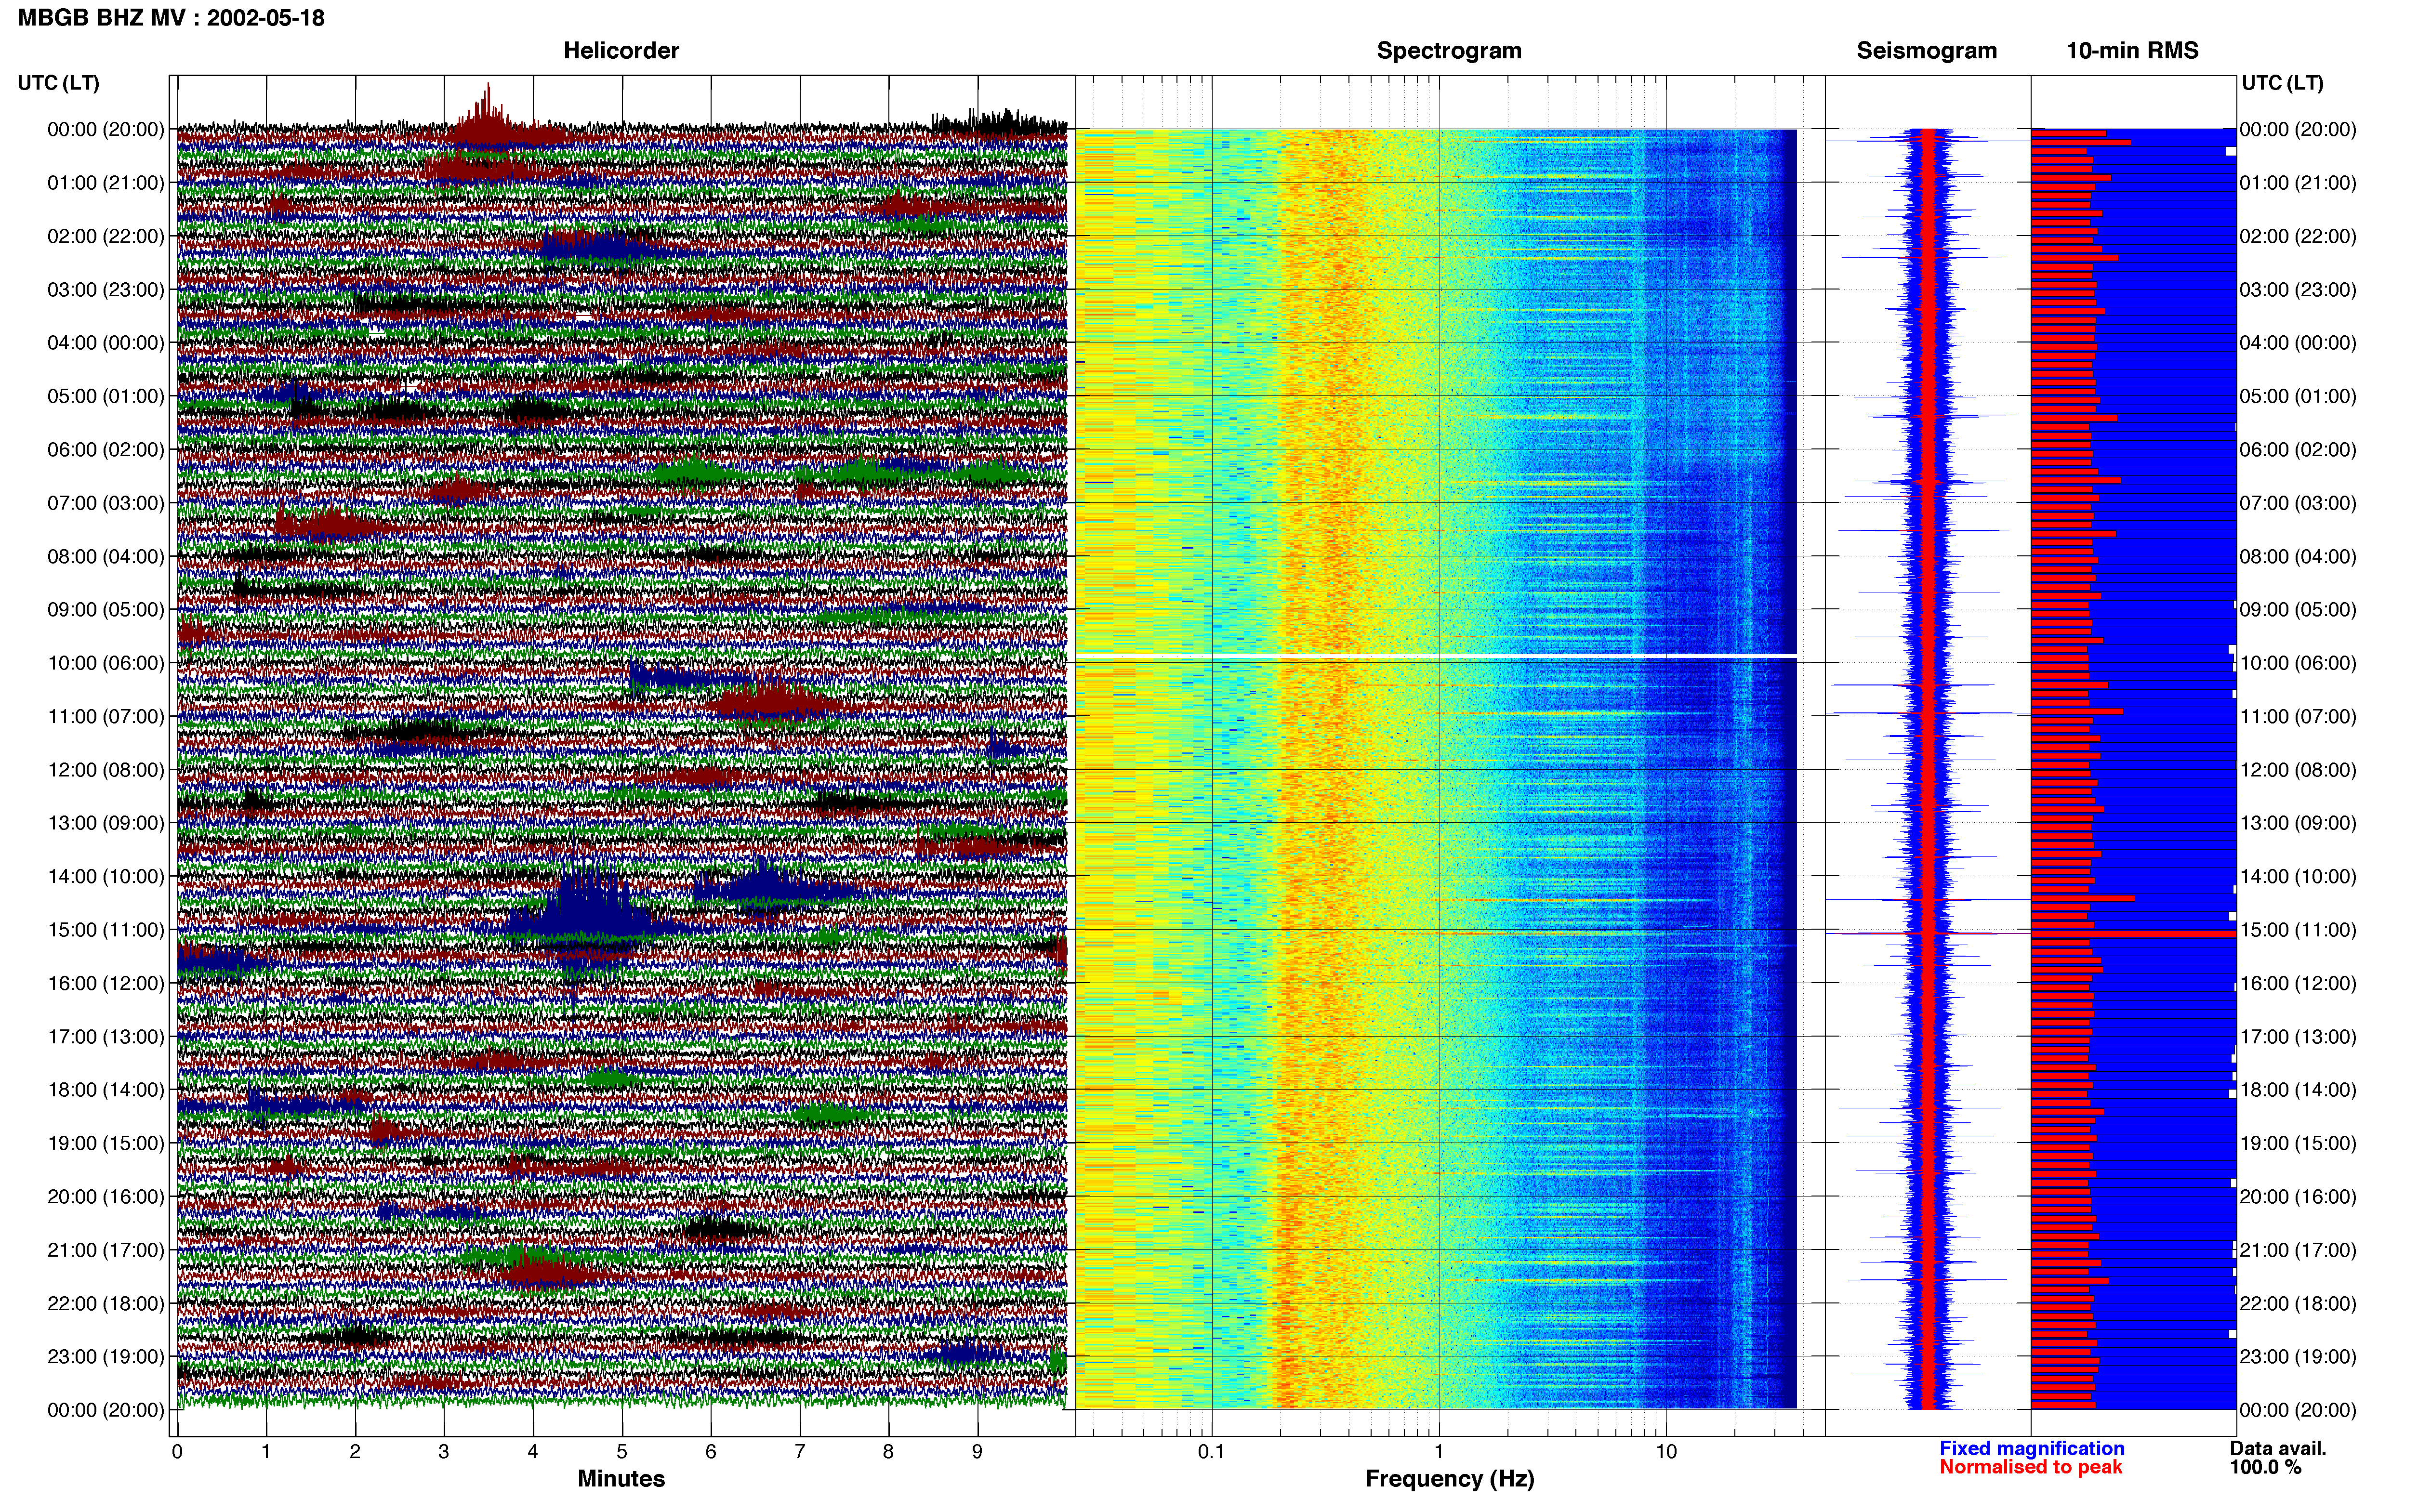Image resolution: width=2418 pixels, height=1512 pixels.
Task: Click the '0.1' frequency tick label
Action: click(x=1211, y=1452)
